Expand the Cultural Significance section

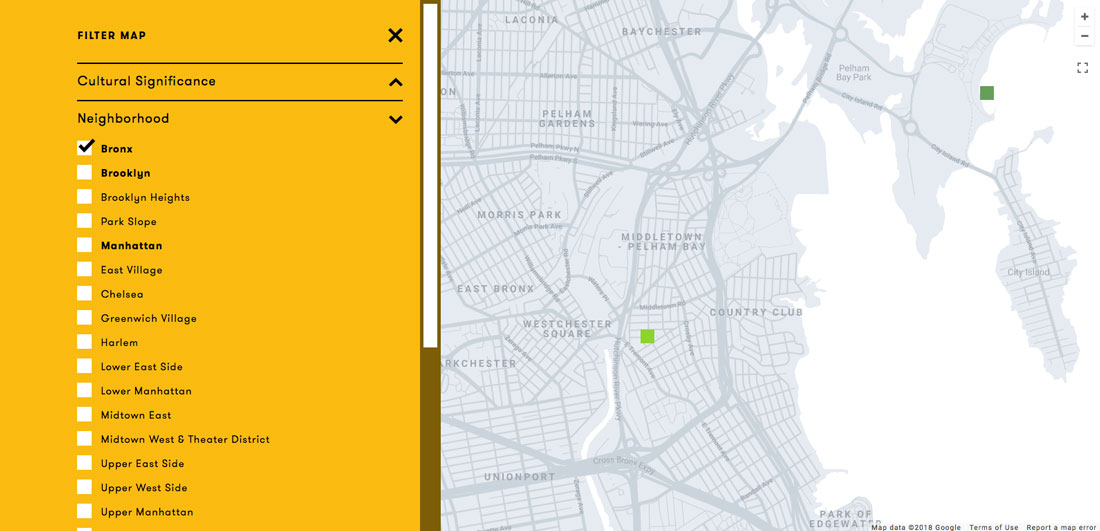coord(395,82)
